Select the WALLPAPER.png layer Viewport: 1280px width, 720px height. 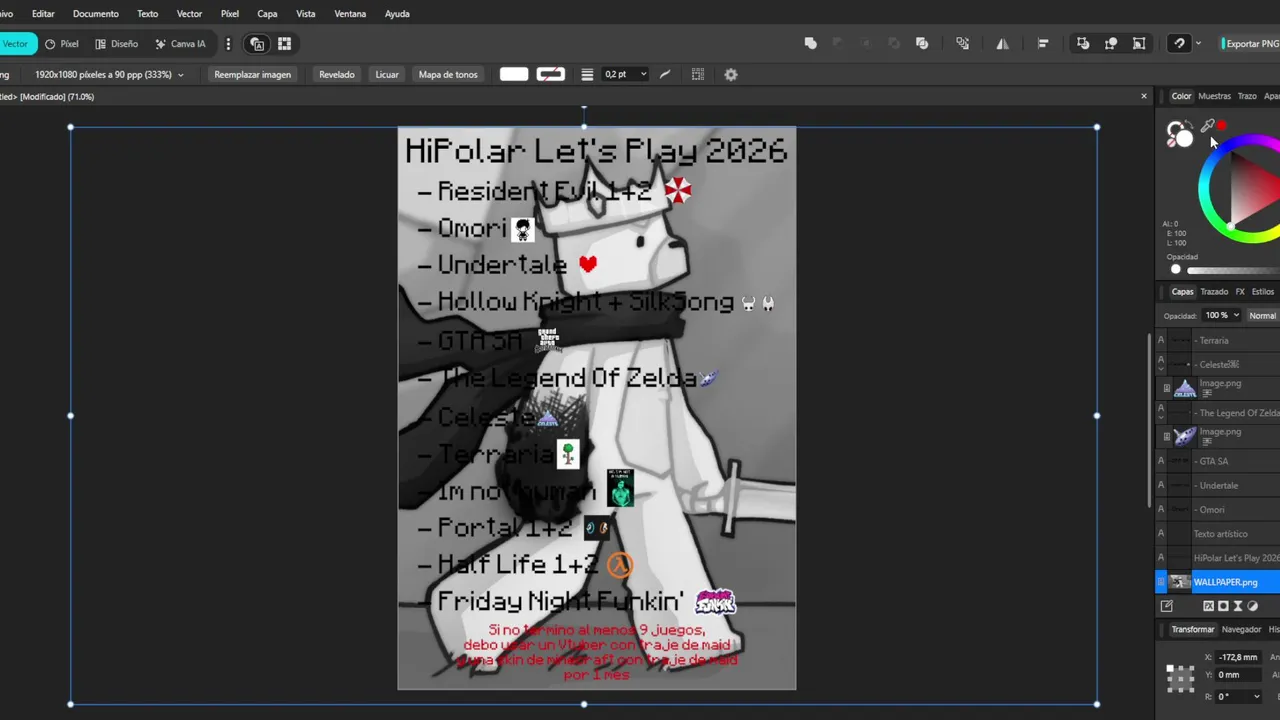click(x=1218, y=582)
